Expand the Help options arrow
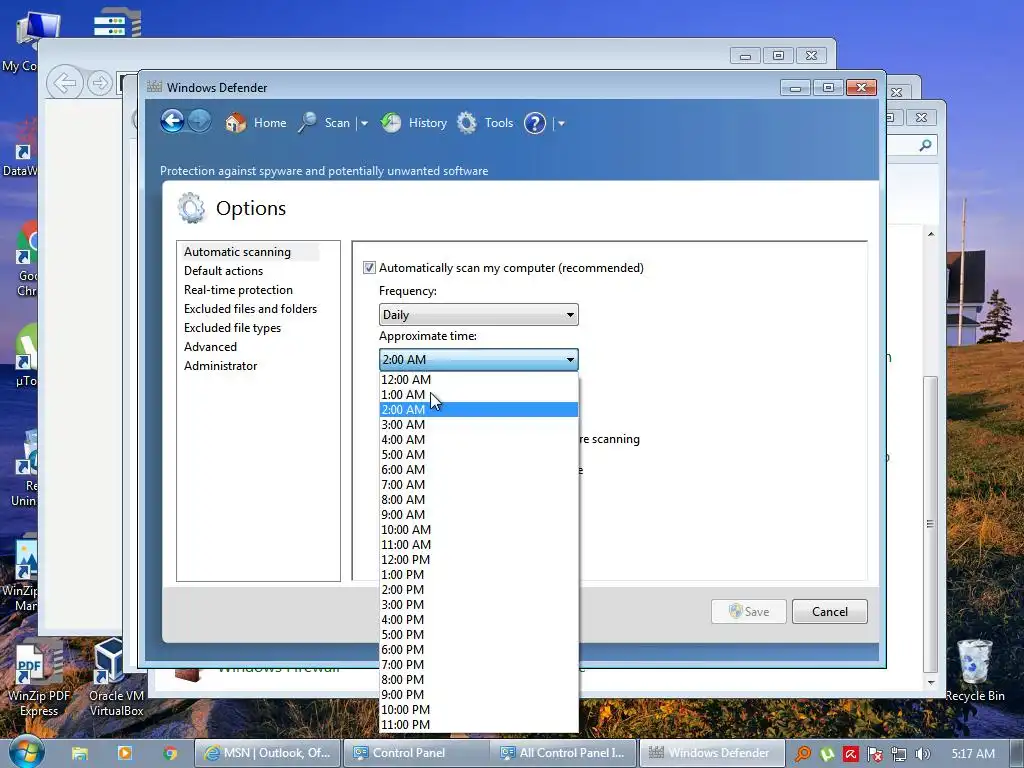1024x768 pixels. (x=561, y=123)
